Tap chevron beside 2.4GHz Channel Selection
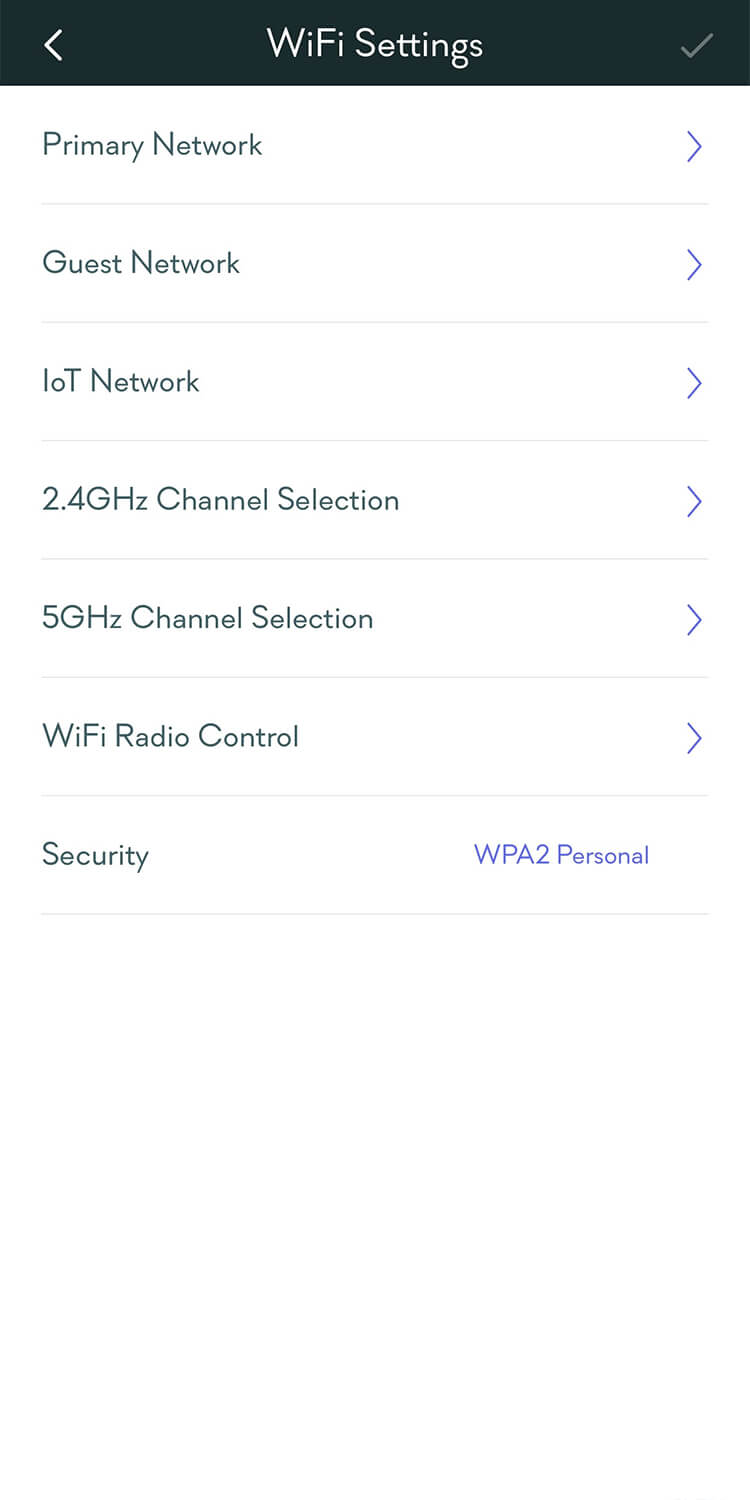 (694, 501)
